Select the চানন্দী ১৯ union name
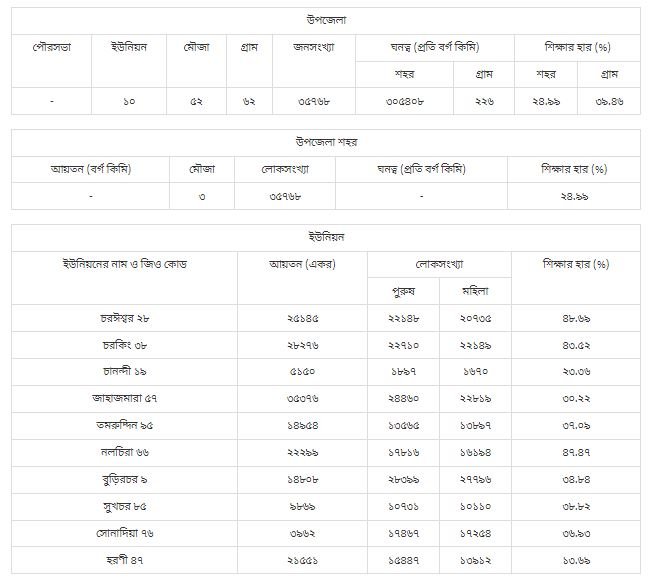The height and width of the screenshot is (582, 650). 125,370
